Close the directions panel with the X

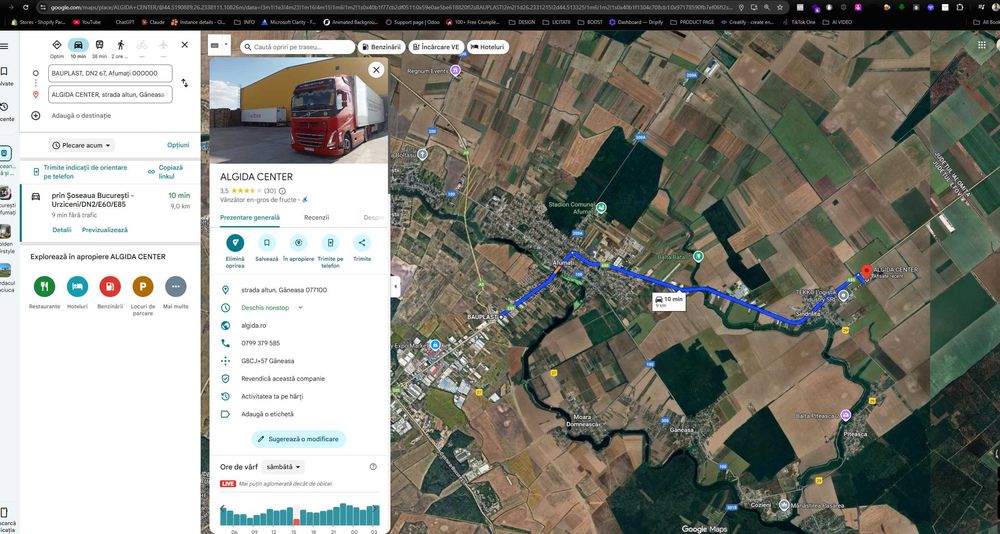[x=184, y=45]
